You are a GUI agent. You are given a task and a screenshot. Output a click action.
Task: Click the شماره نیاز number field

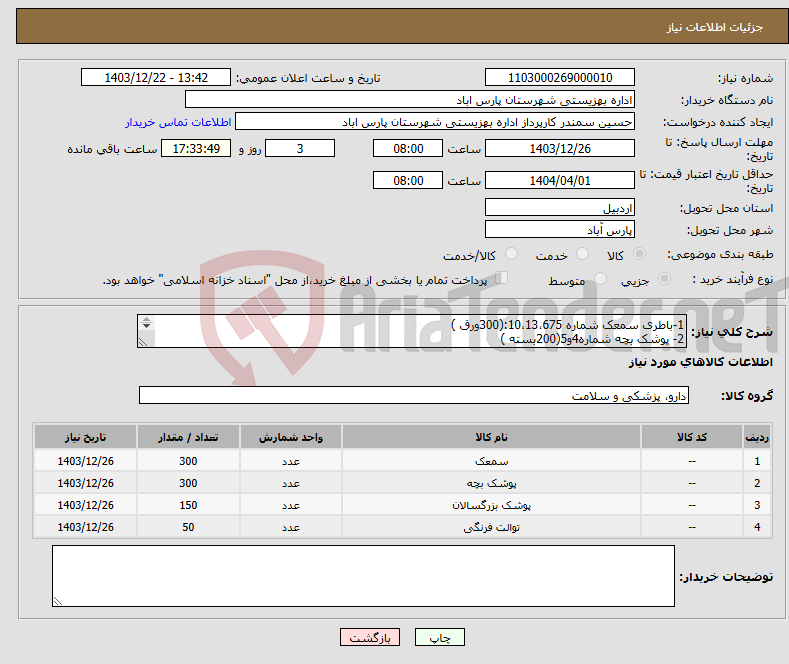(559, 78)
